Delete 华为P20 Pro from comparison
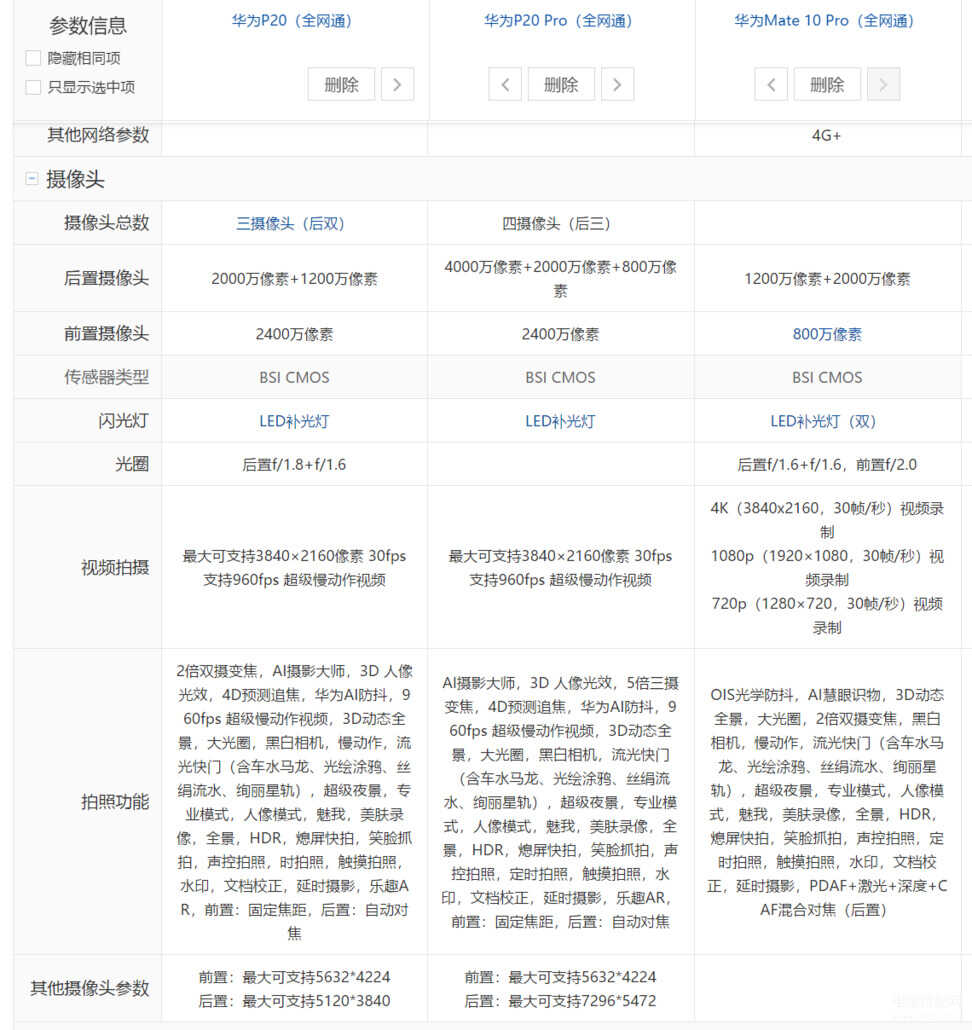 [x=561, y=85]
